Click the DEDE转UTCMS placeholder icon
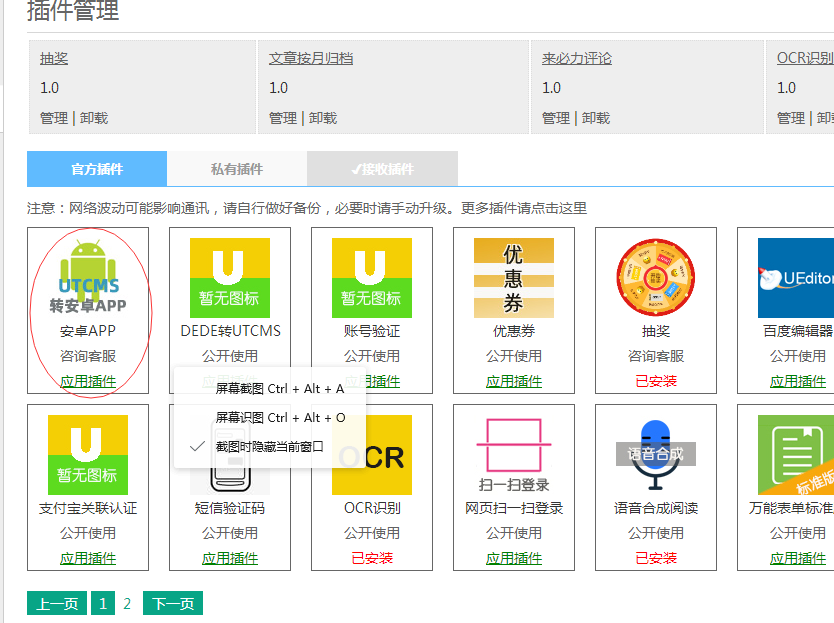This screenshot has height=623, width=834. (x=230, y=277)
